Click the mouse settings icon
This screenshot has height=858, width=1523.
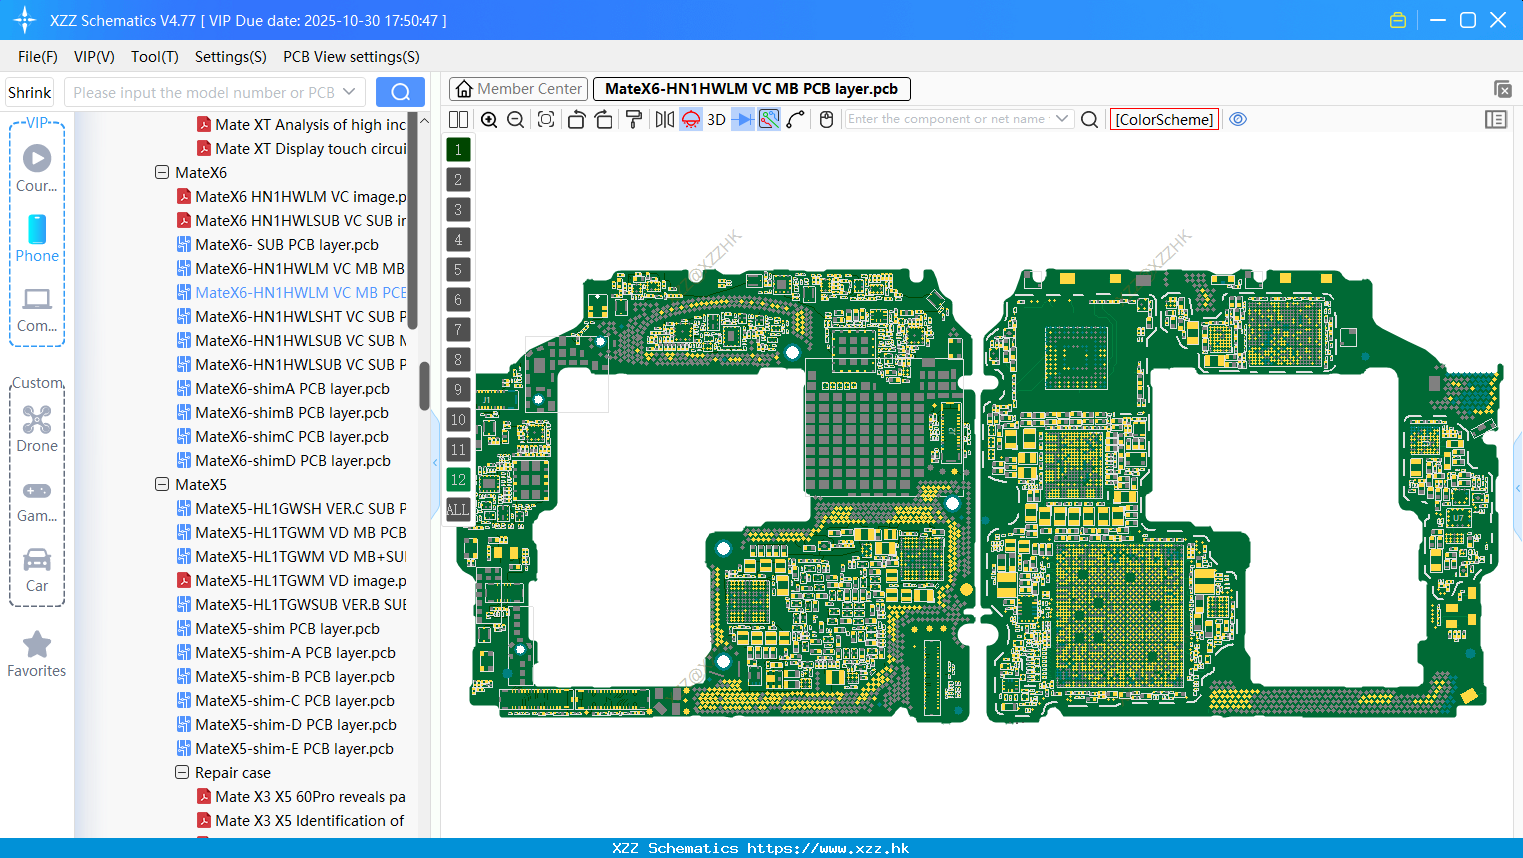point(826,120)
